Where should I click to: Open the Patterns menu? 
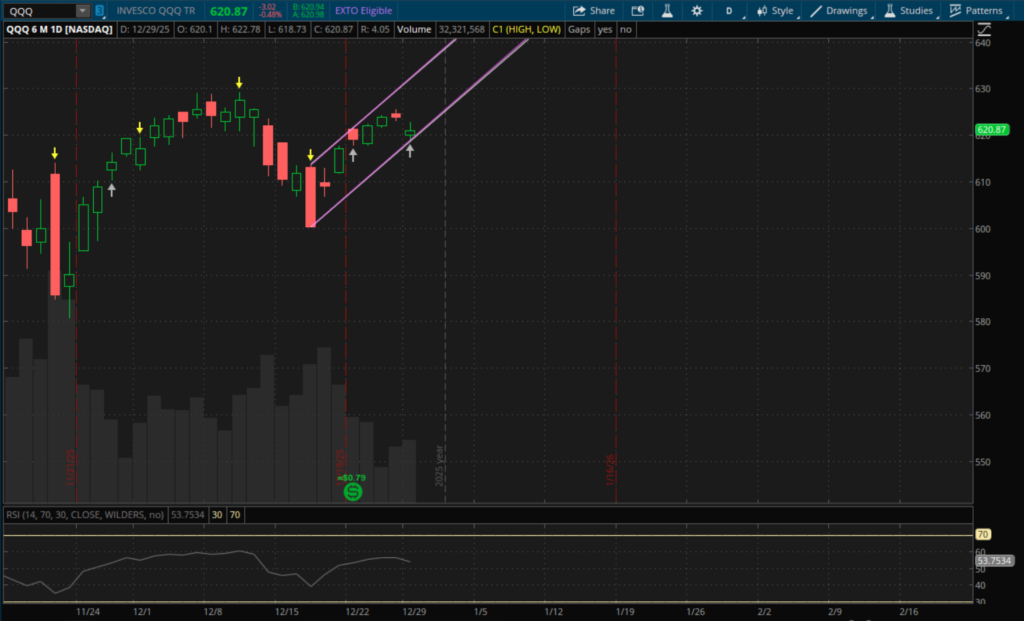(x=976, y=11)
